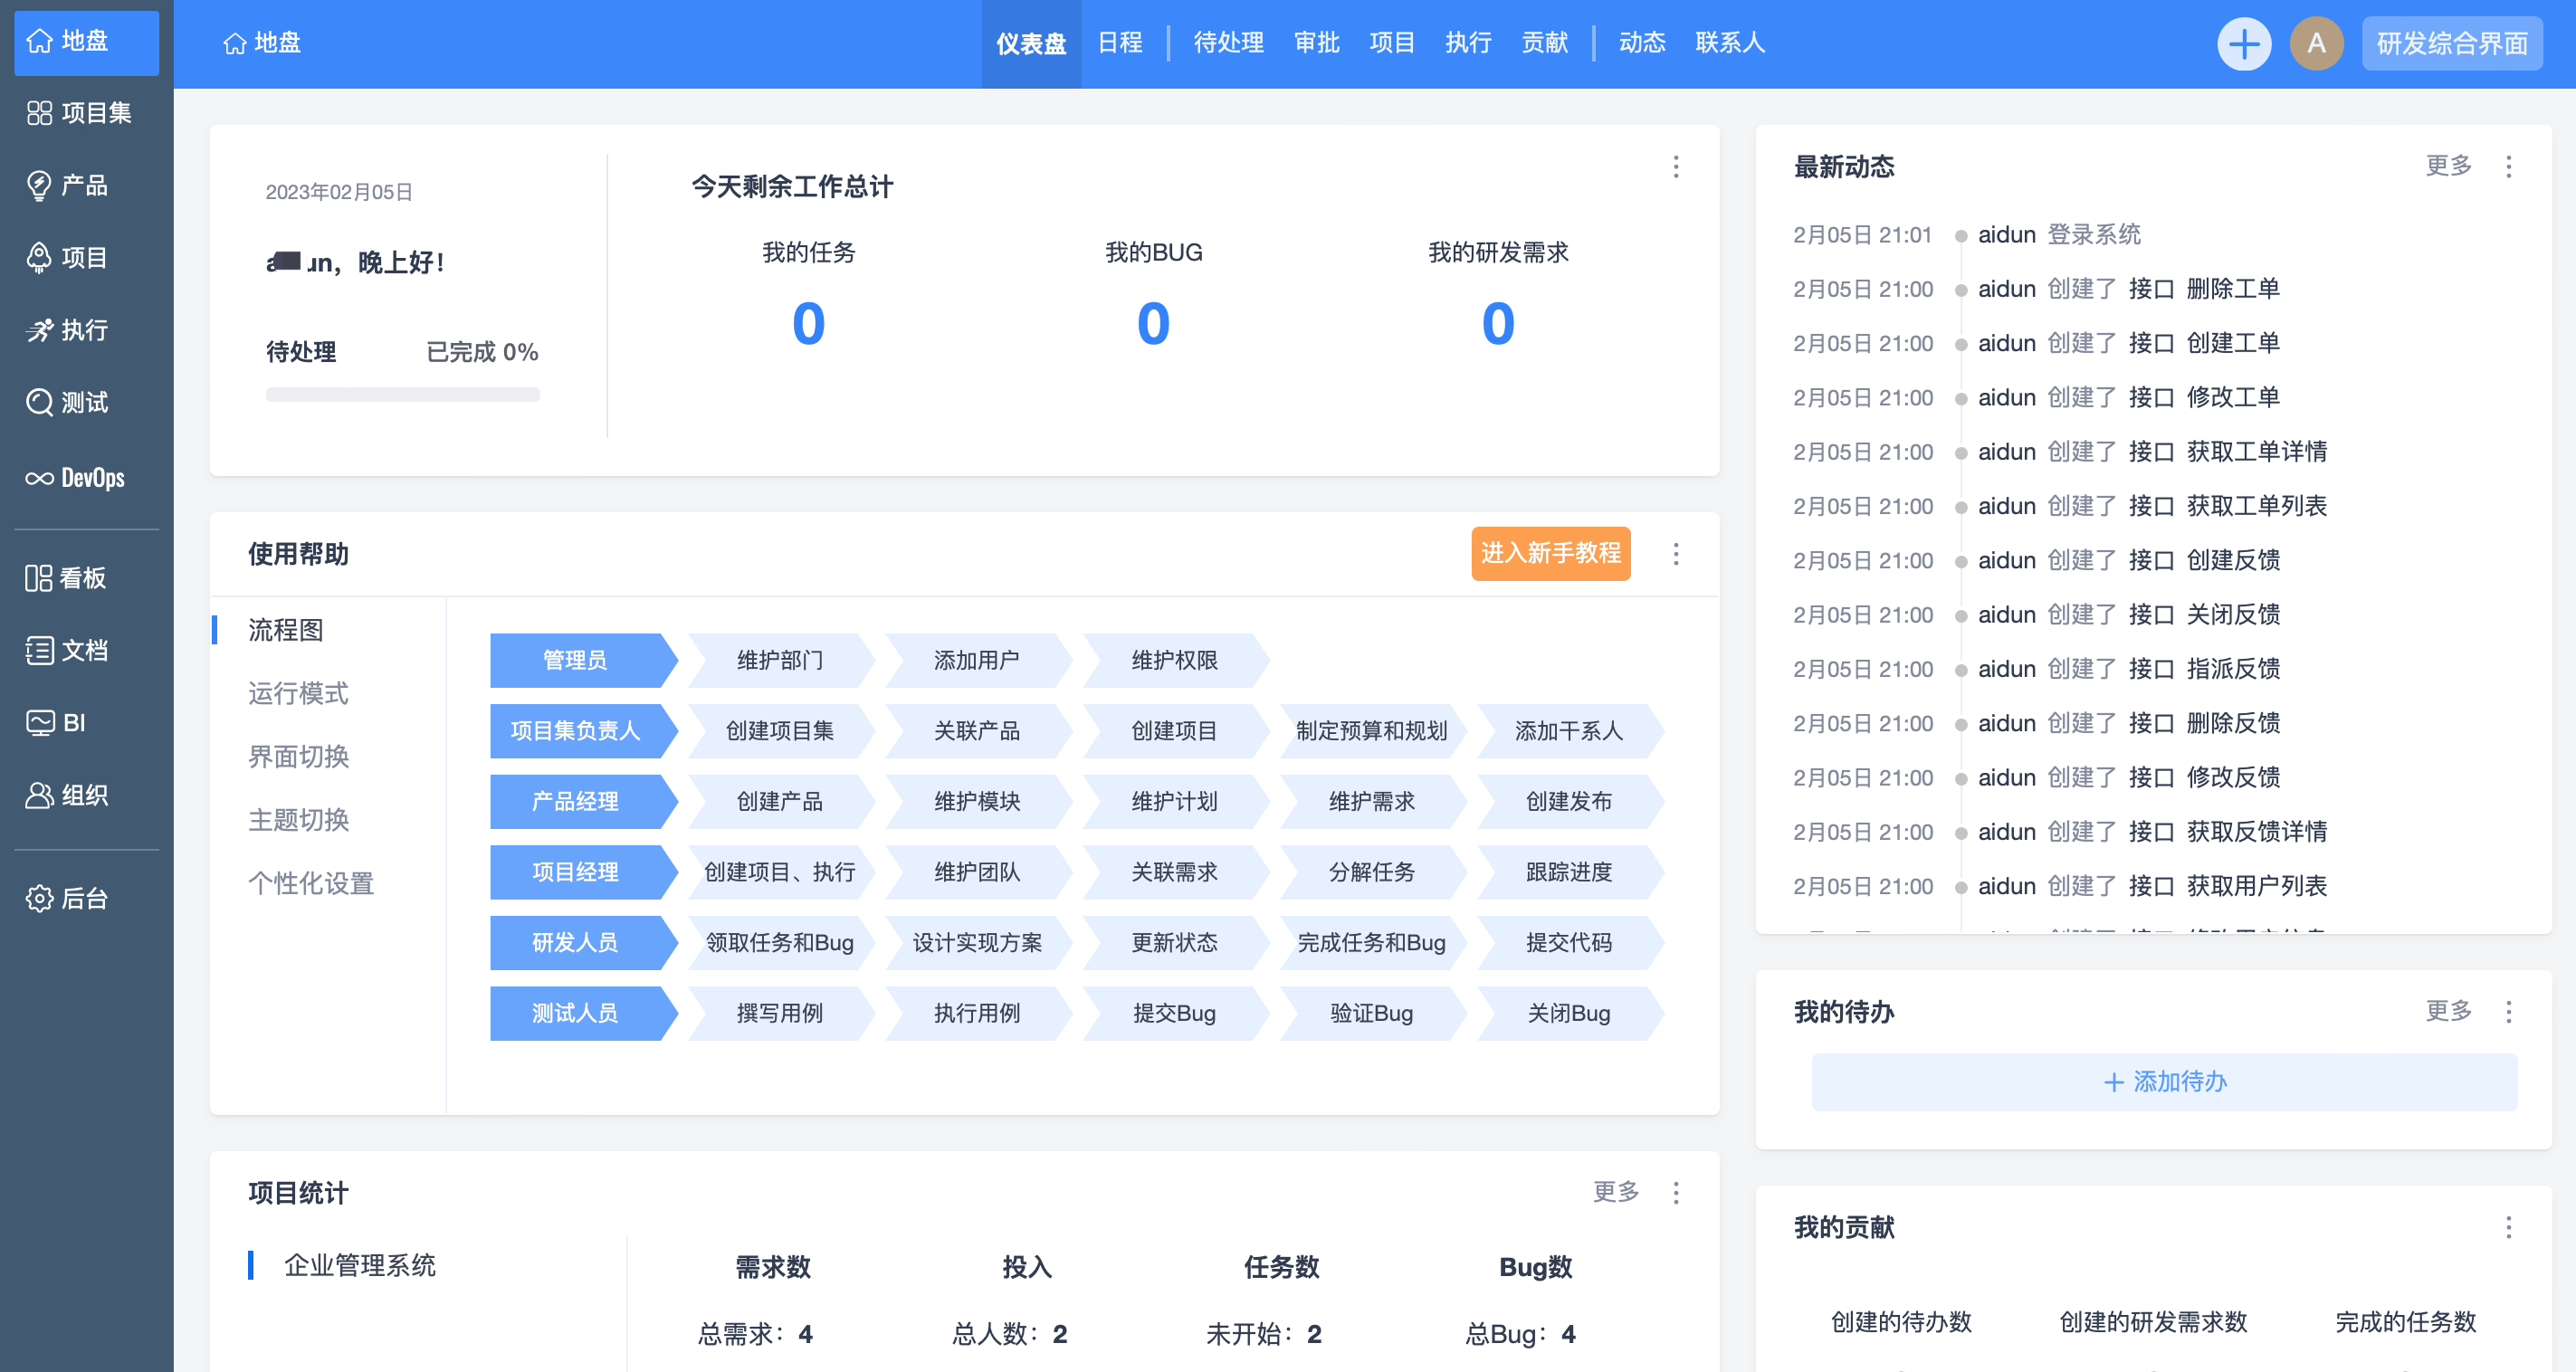2576x1372 pixels.
Task: Click the 待处理 progress bar
Action: (402, 394)
